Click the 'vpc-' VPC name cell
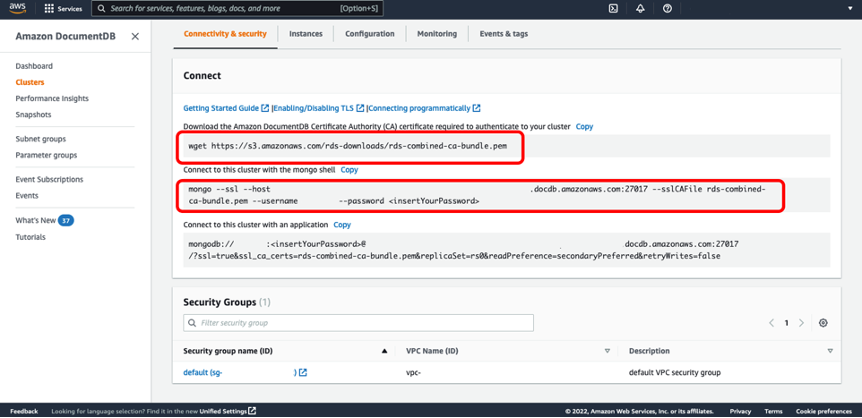The height and width of the screenshot is (418, 862). 413,372
